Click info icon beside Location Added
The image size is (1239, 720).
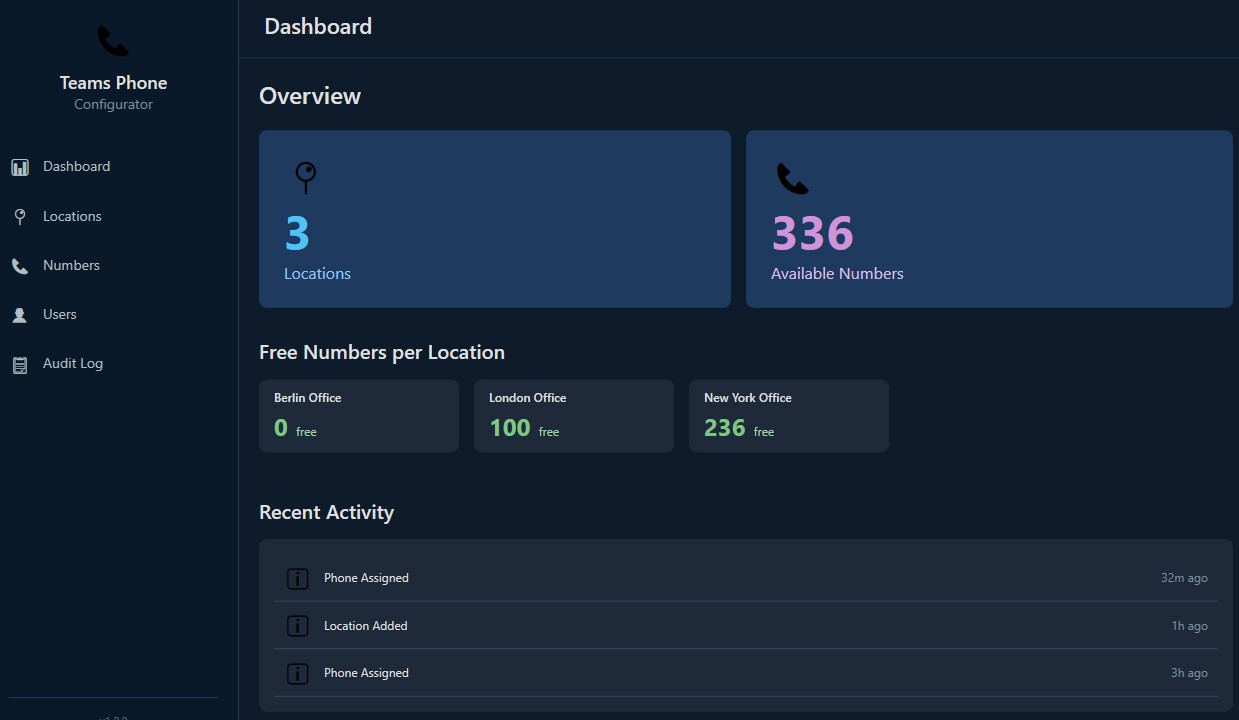tap(298, 626)
